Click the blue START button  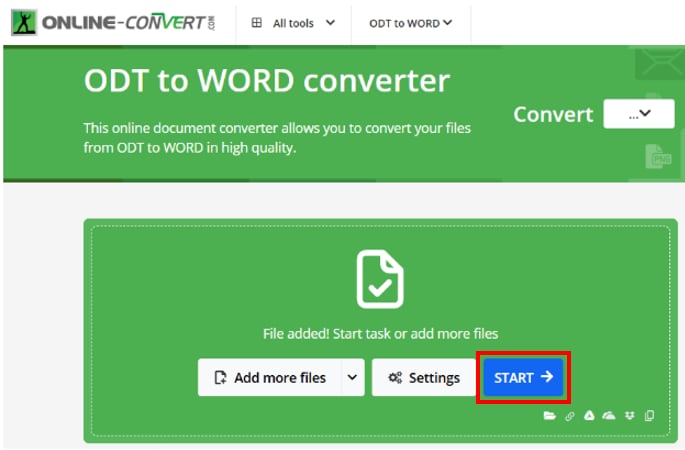(523, 377)
